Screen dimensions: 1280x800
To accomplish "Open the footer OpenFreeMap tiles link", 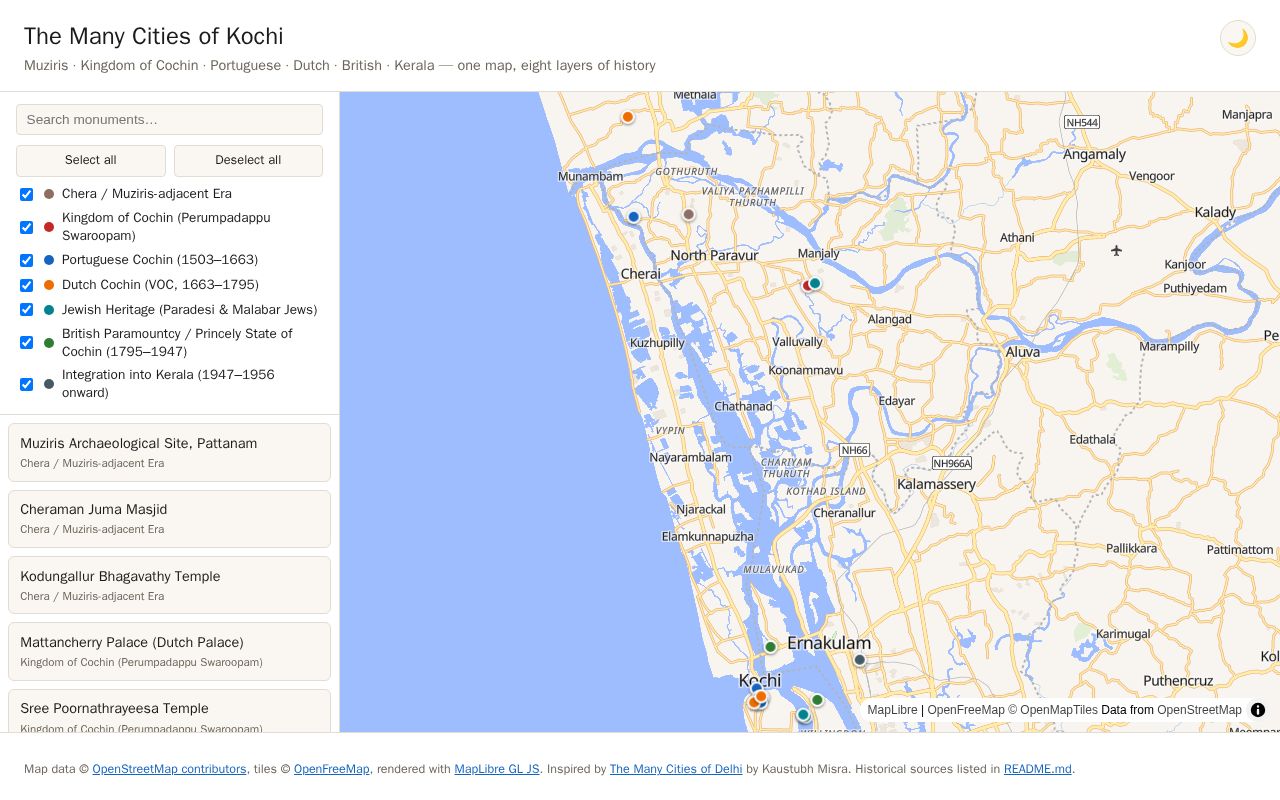I will tap(332, 769).
